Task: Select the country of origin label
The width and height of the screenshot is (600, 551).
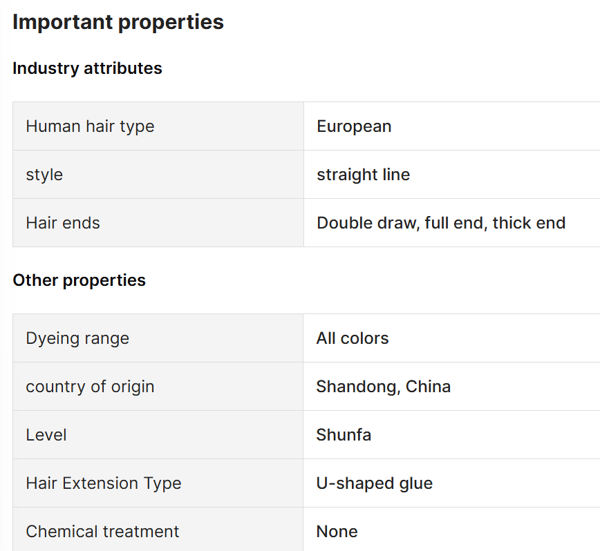Action: pyautogui.click(x=90, y=386)
